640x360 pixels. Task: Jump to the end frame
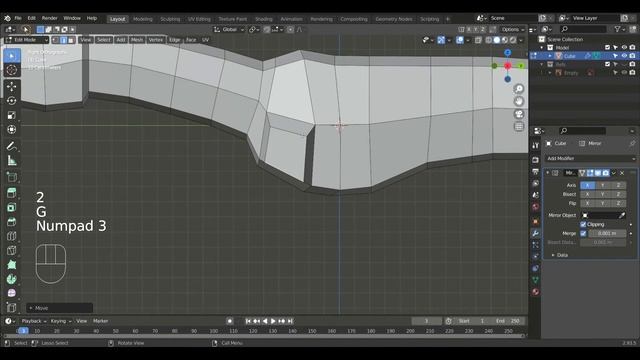(x=290, y=321)
